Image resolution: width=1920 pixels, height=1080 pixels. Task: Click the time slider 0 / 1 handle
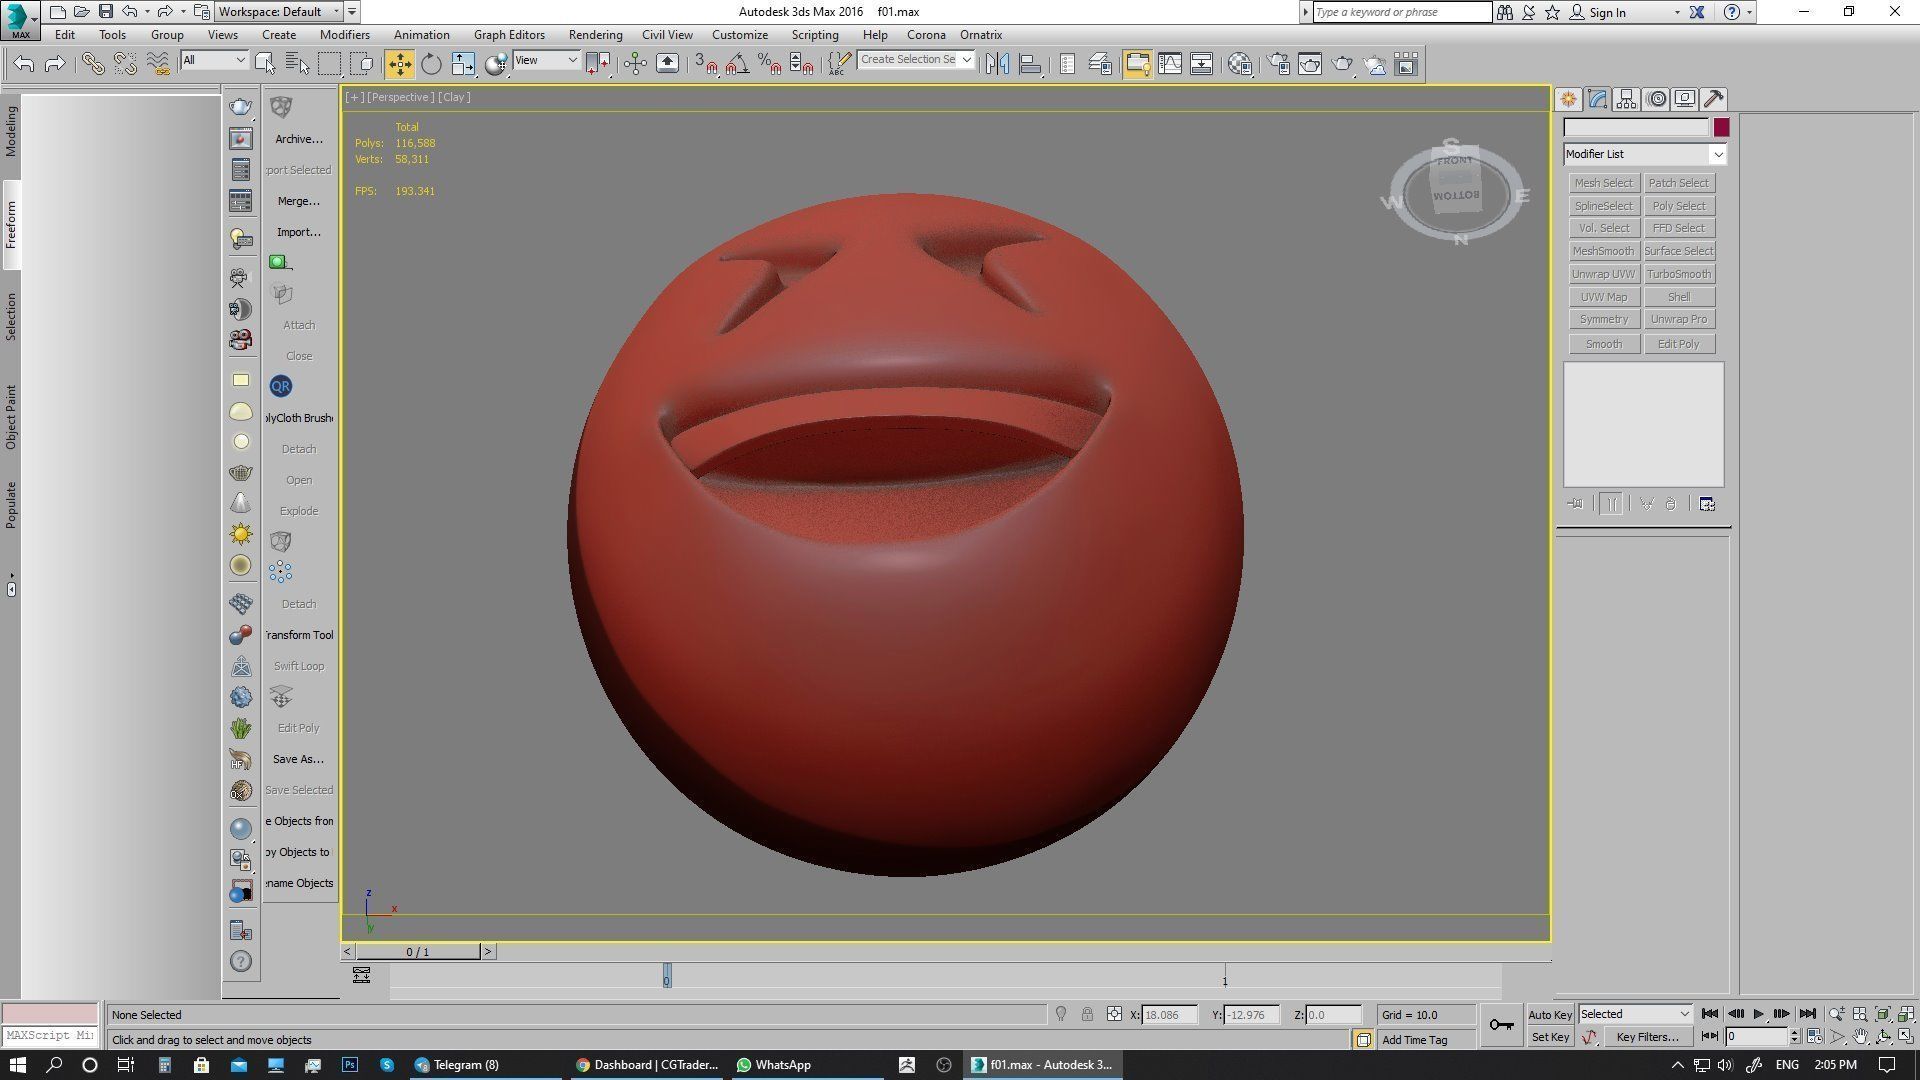(418, 952)
